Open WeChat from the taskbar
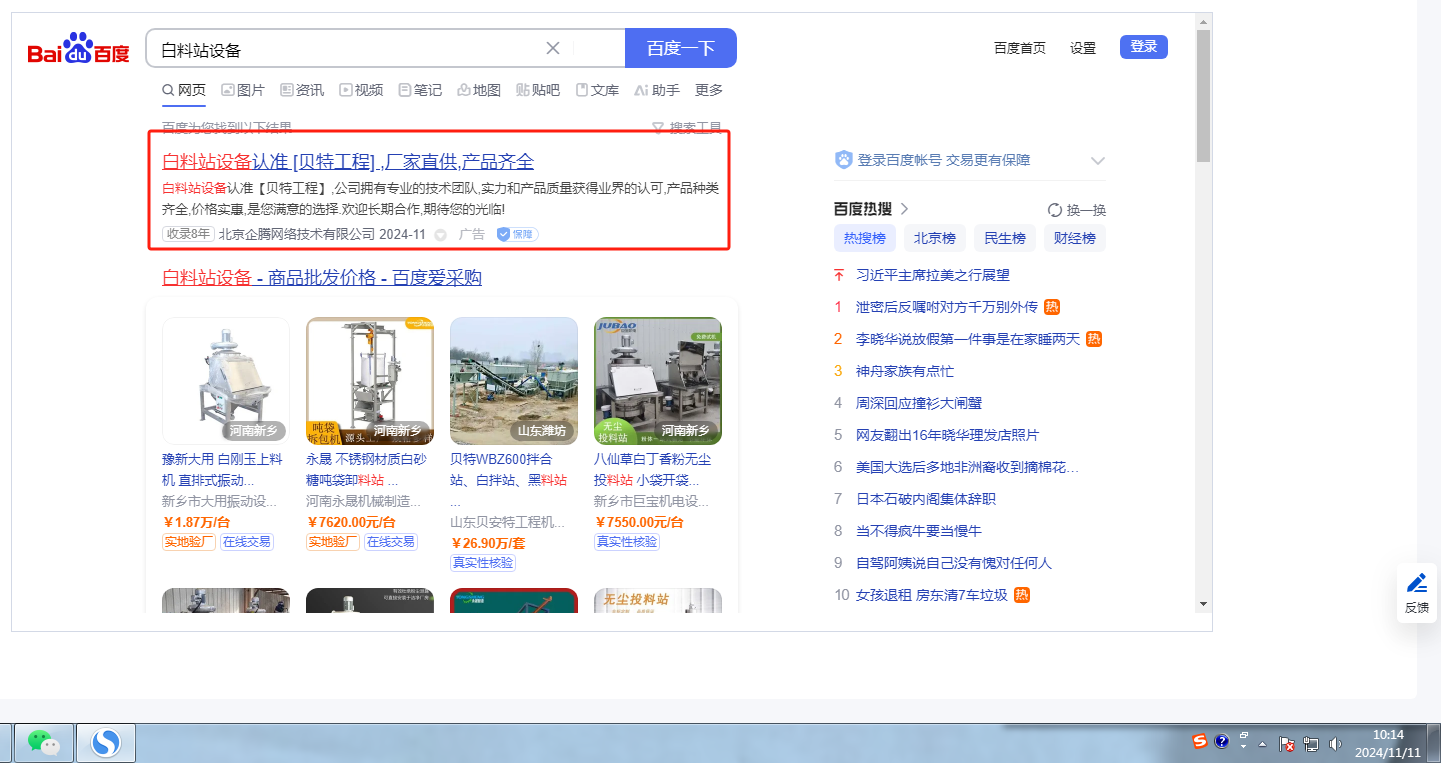The image size is (1441, 763). [42, 742]
